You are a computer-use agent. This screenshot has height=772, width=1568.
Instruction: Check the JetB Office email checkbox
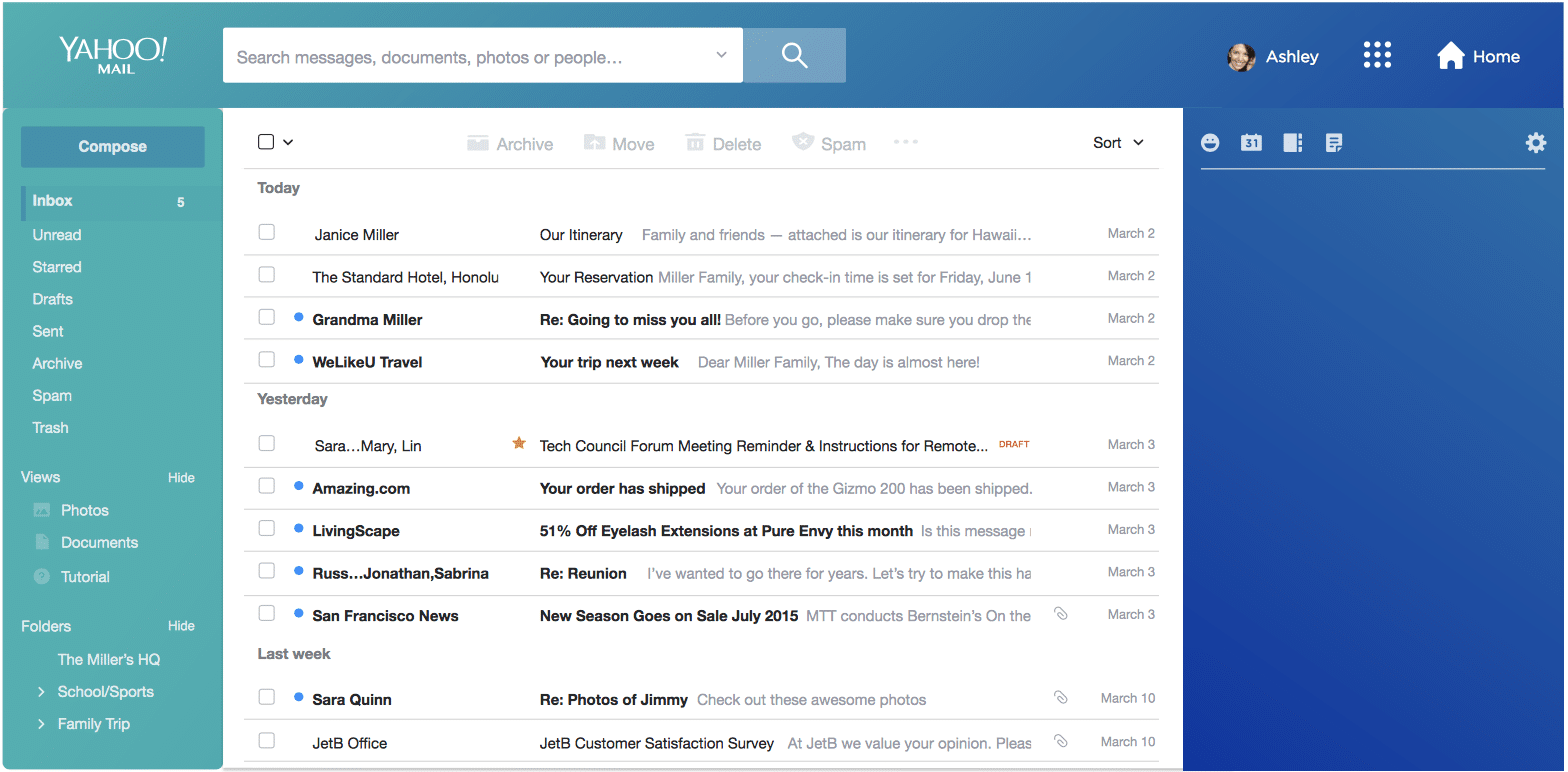(267, 741)
